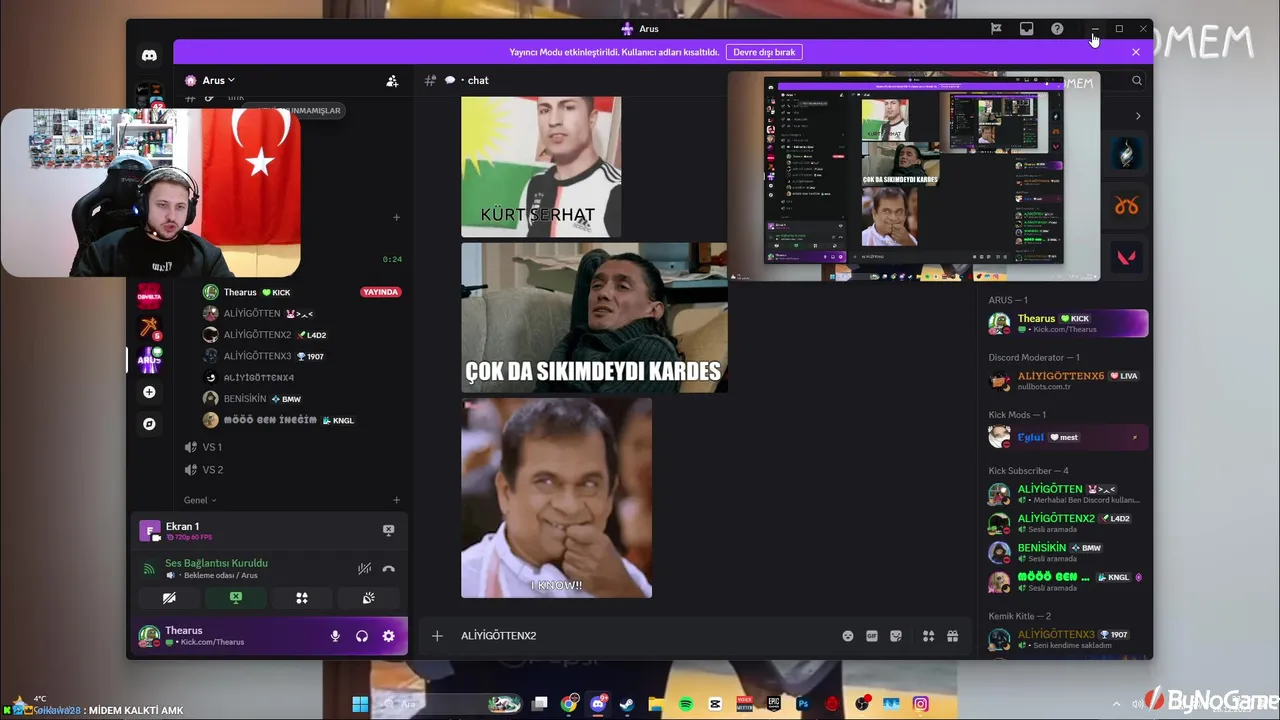This screenshot has width=1280, height=720.
Task: Open Photoshop from taskbar
Action: [x=802, y=704]
